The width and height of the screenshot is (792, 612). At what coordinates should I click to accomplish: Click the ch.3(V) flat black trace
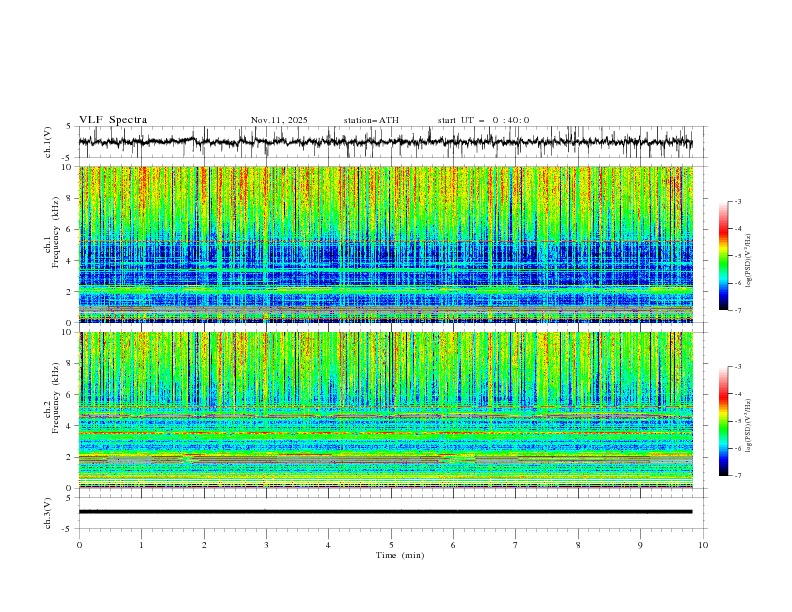[385, 512]
